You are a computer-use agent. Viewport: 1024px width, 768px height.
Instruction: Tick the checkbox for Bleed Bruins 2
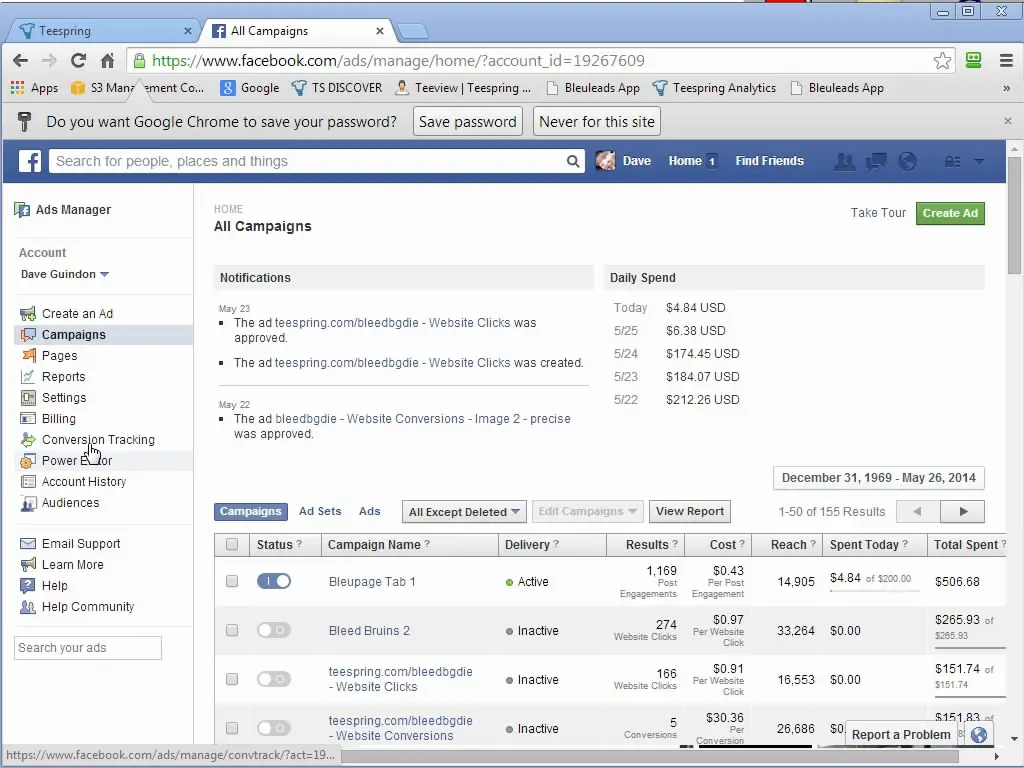(x=232, y=630)
